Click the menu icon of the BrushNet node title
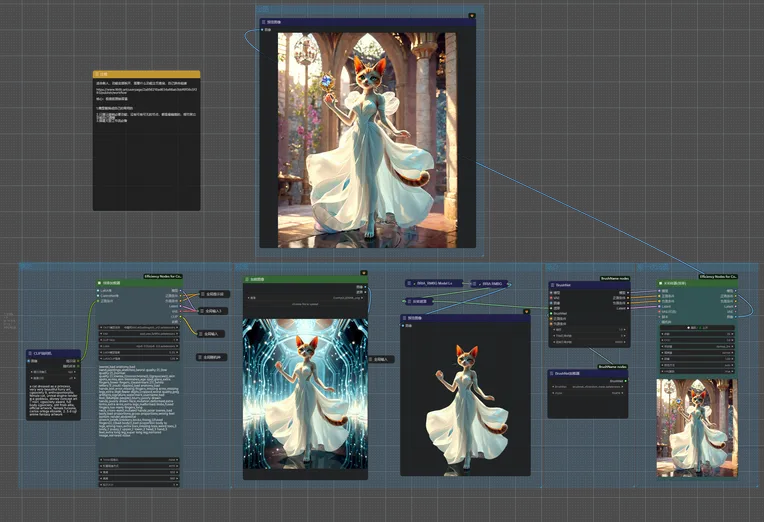This screenshot has height=522, width=764. click(x=553, y=285)
